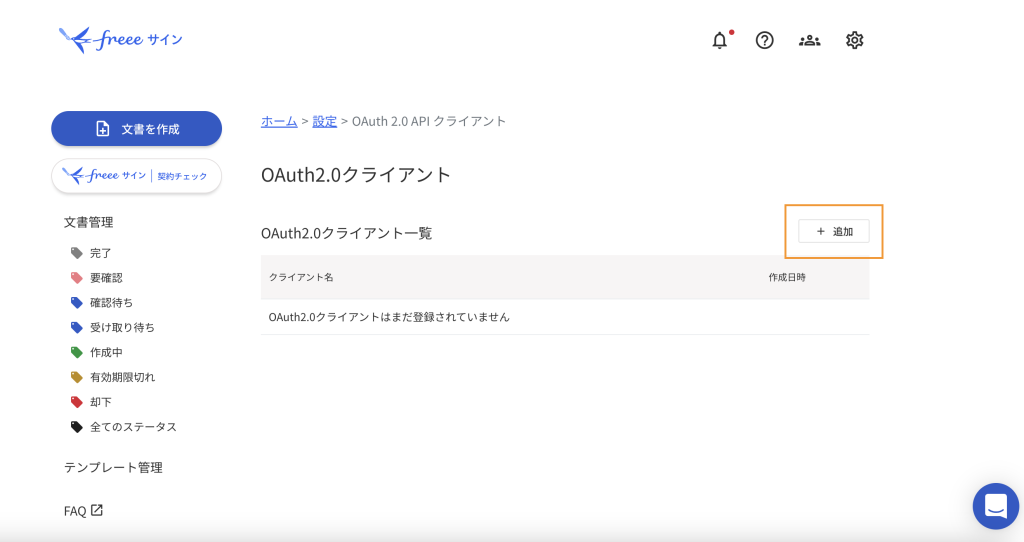The image size is (1024, 542).
Task: Open the chat support bubble icon
Action: tap(995, 506)
